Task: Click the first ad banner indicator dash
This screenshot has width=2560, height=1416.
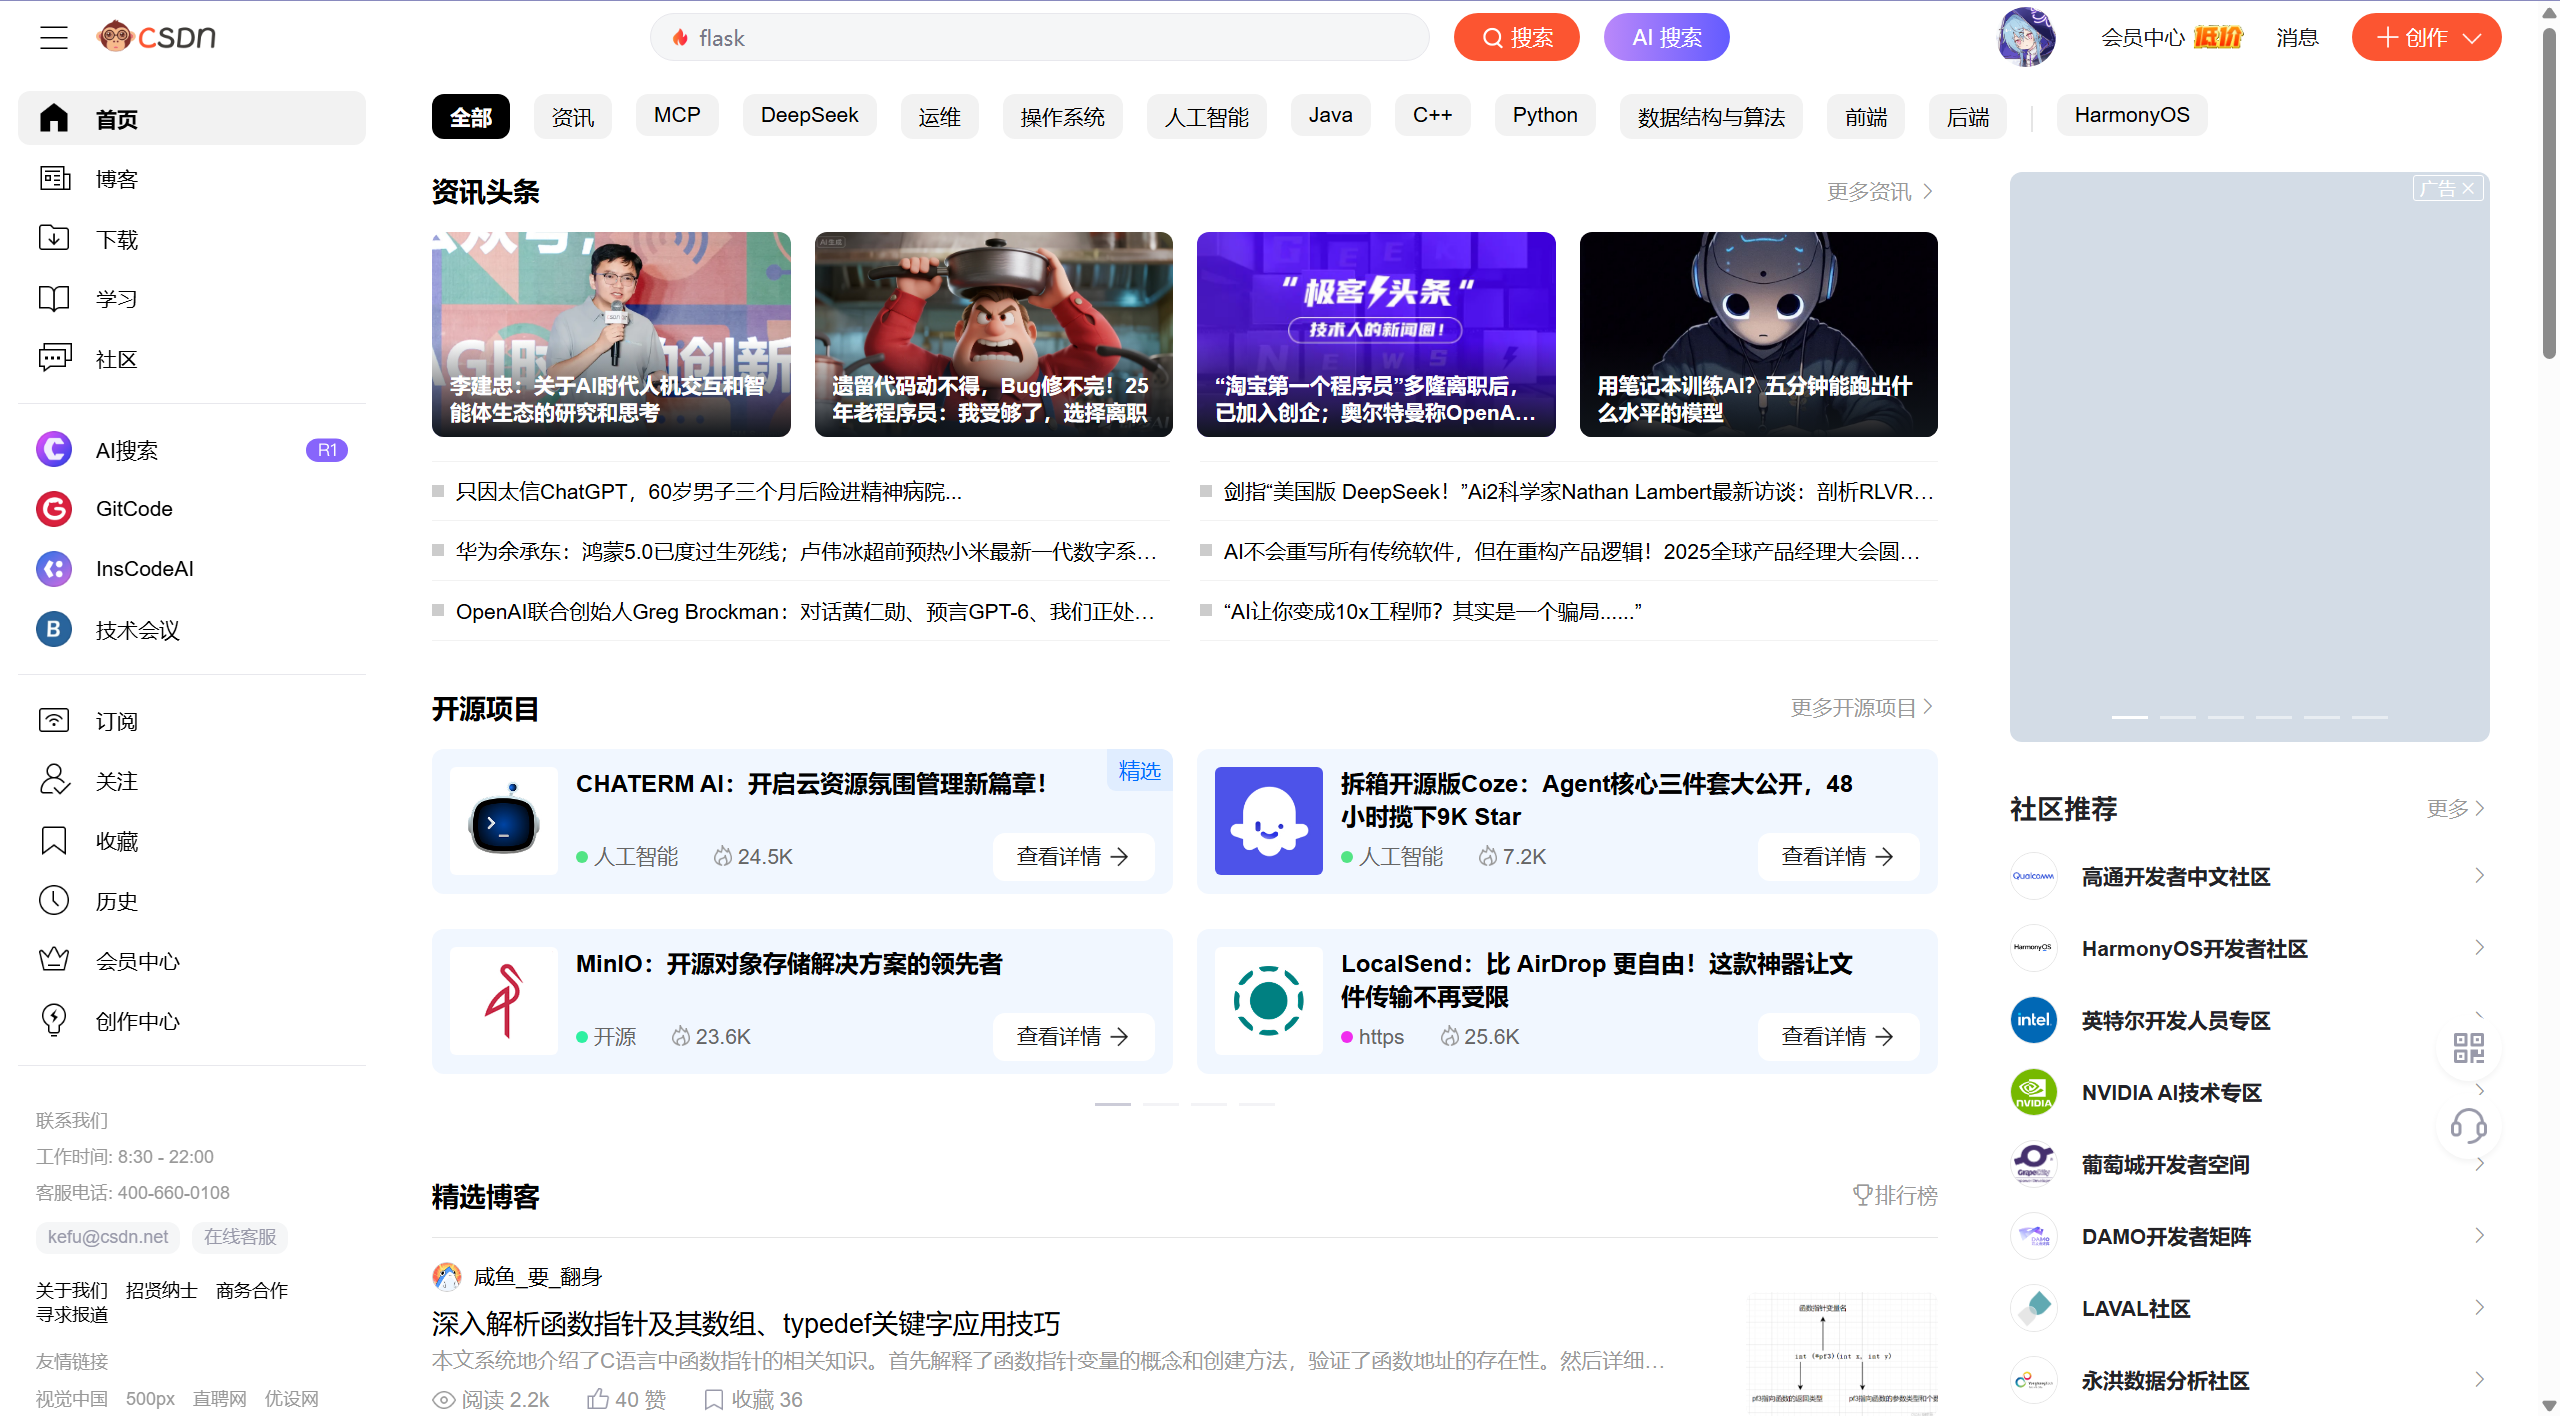Action: click(2130, 717)
